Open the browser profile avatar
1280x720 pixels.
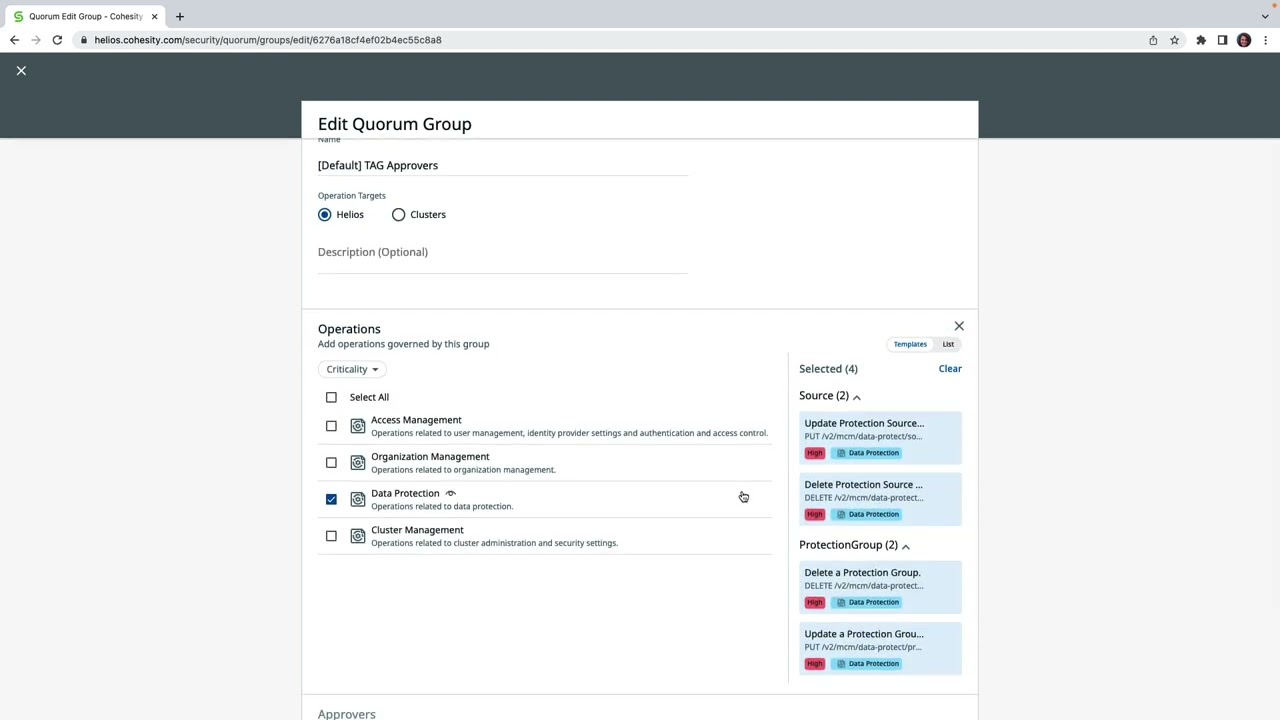(1244, 40)
